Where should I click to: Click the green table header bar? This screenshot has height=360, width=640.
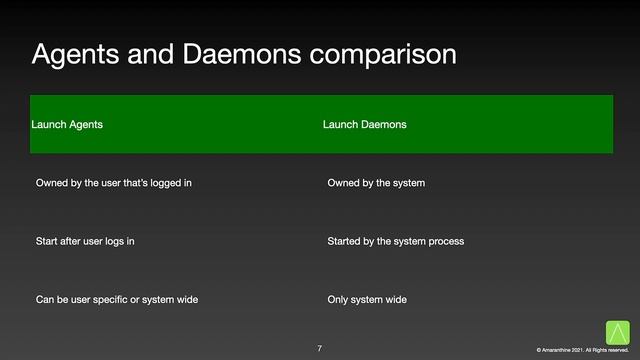point(321,124)
